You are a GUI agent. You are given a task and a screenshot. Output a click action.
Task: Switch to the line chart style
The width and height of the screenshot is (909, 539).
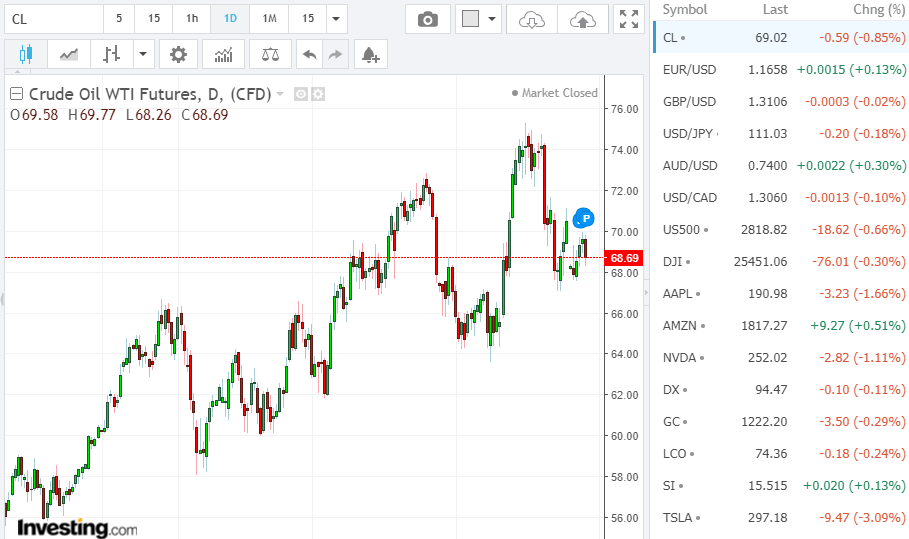pyautogui.click(x=69, y=54)
